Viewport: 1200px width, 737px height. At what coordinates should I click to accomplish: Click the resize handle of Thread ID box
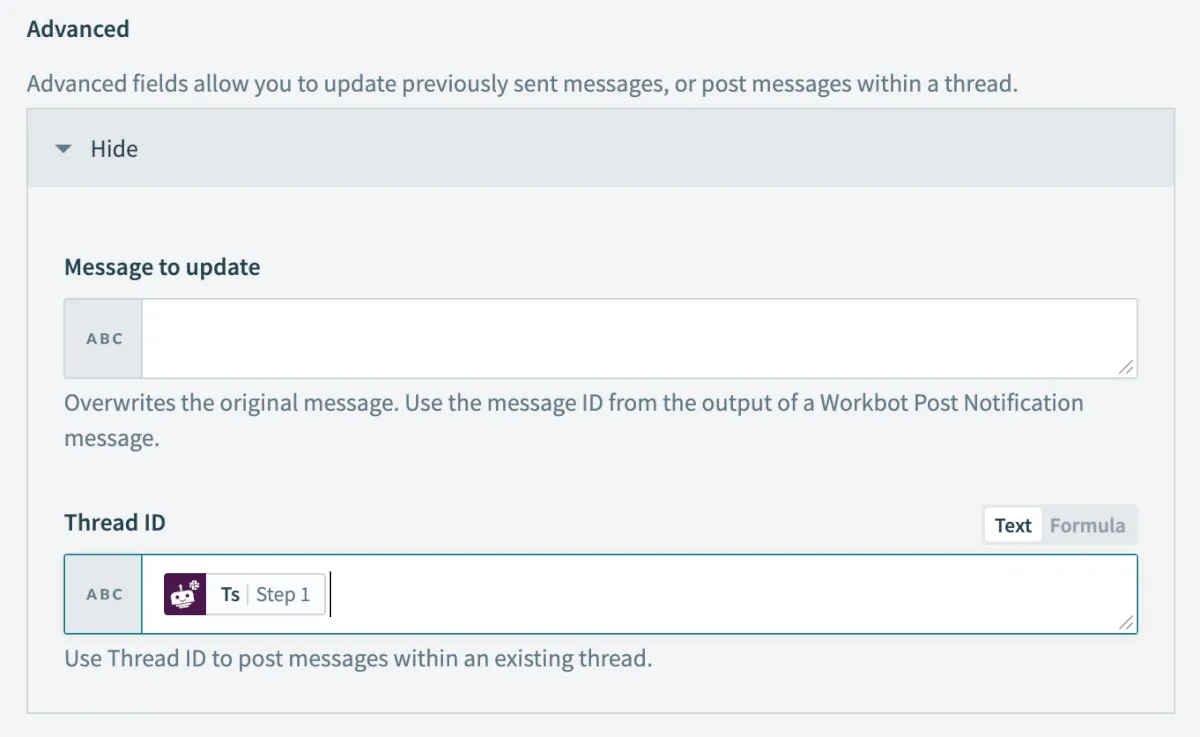point(1126,622)
